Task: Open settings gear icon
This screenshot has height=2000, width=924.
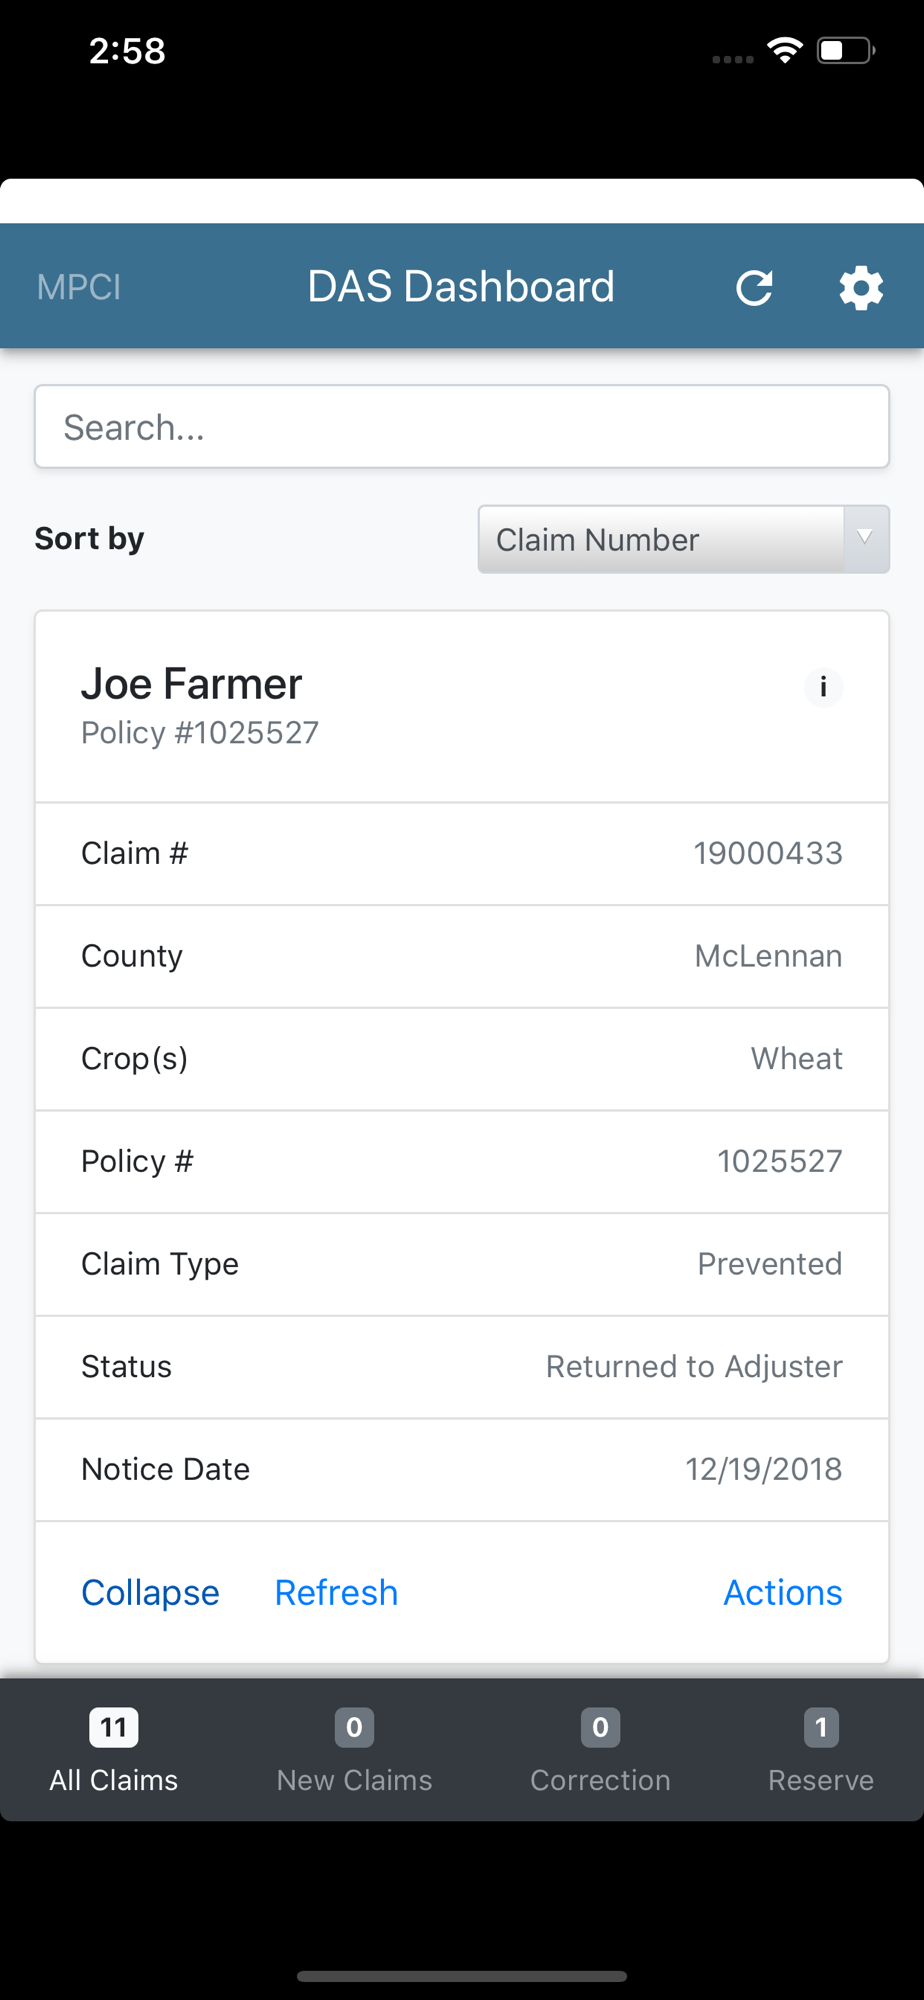Action: click(x=861, y=288)
